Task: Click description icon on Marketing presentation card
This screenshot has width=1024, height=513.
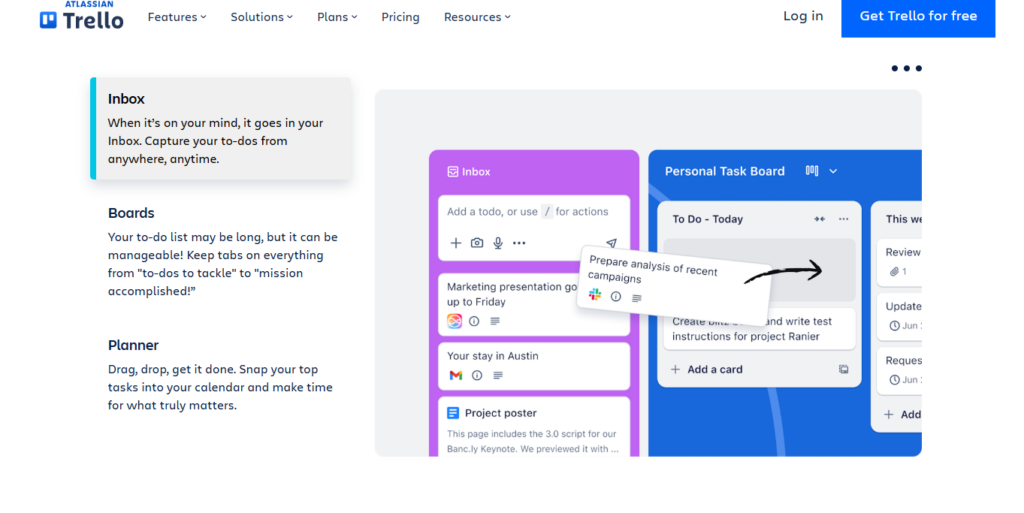Action: click(495, 321)
